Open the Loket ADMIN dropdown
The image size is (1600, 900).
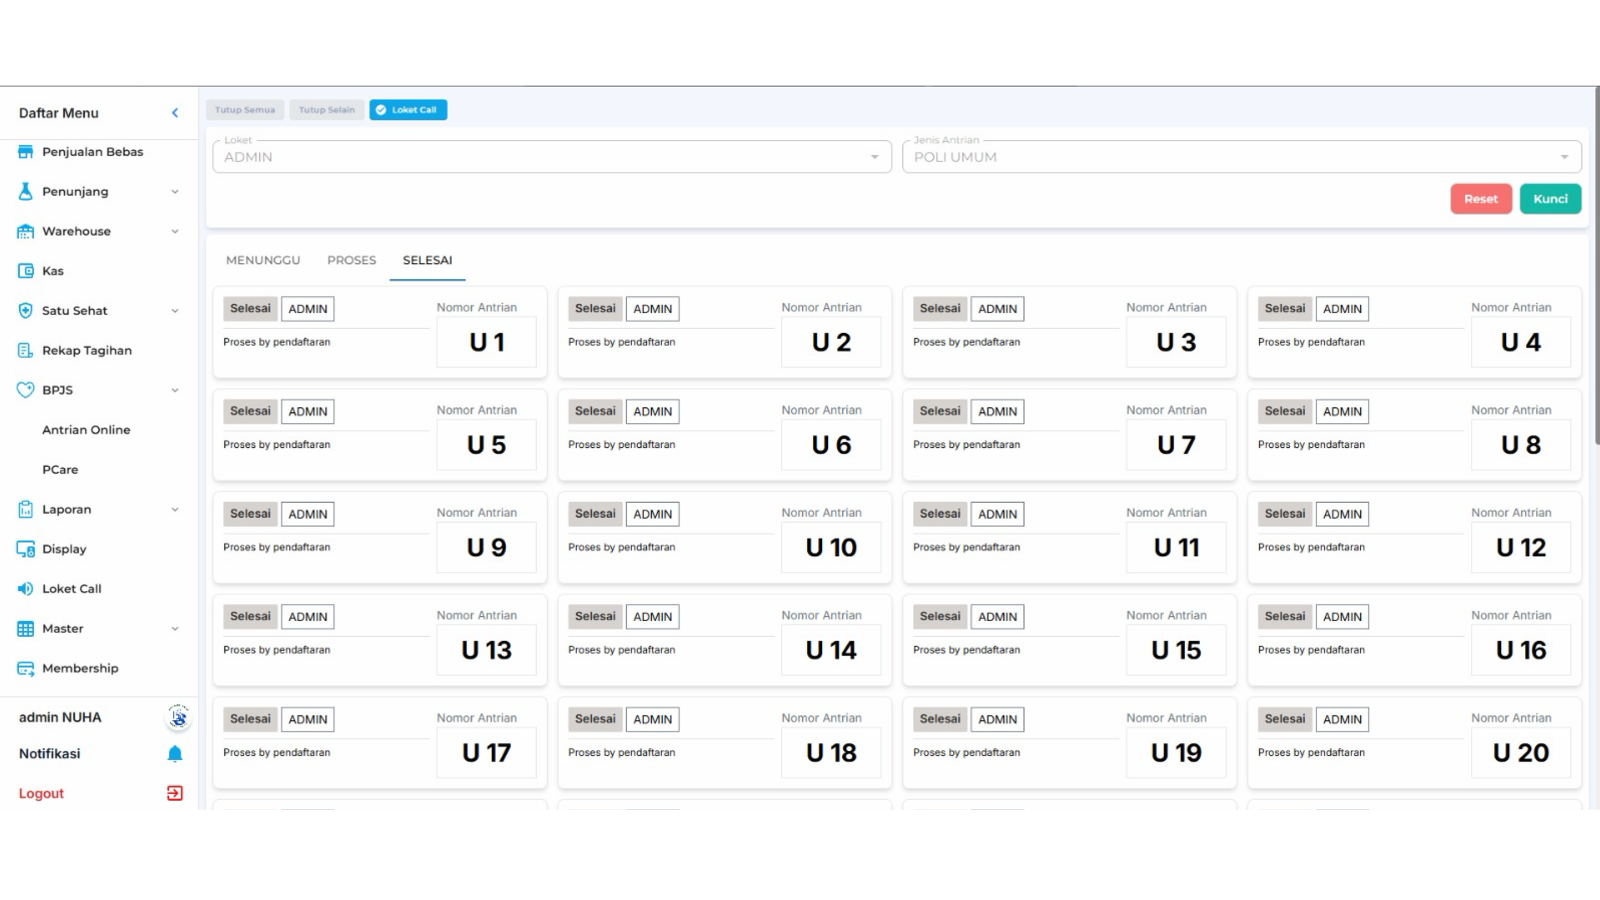point(552,157)
